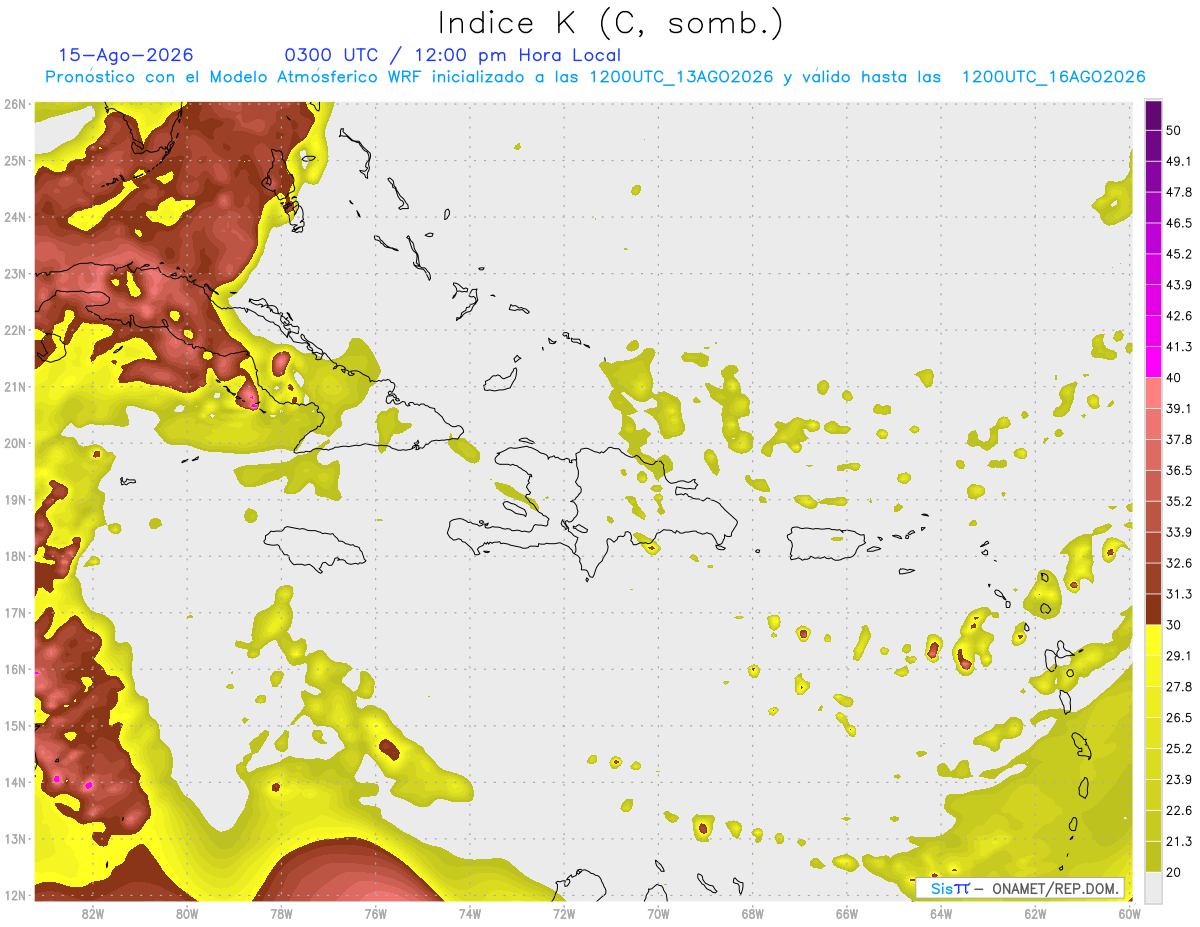Click the color bar value "46.5"
Viewport: 1200px width, 927px height.
point(1179,223)
